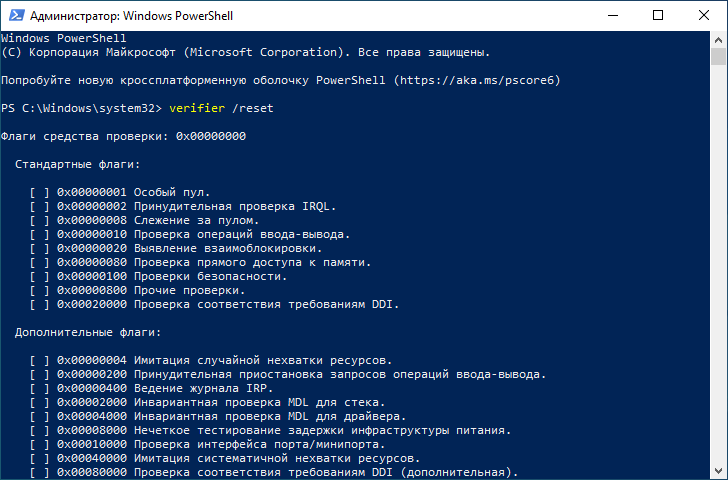The image size is (728, 480).
Task: Click the bracket box for Слежение за пулом
Action: pos(39,220)
